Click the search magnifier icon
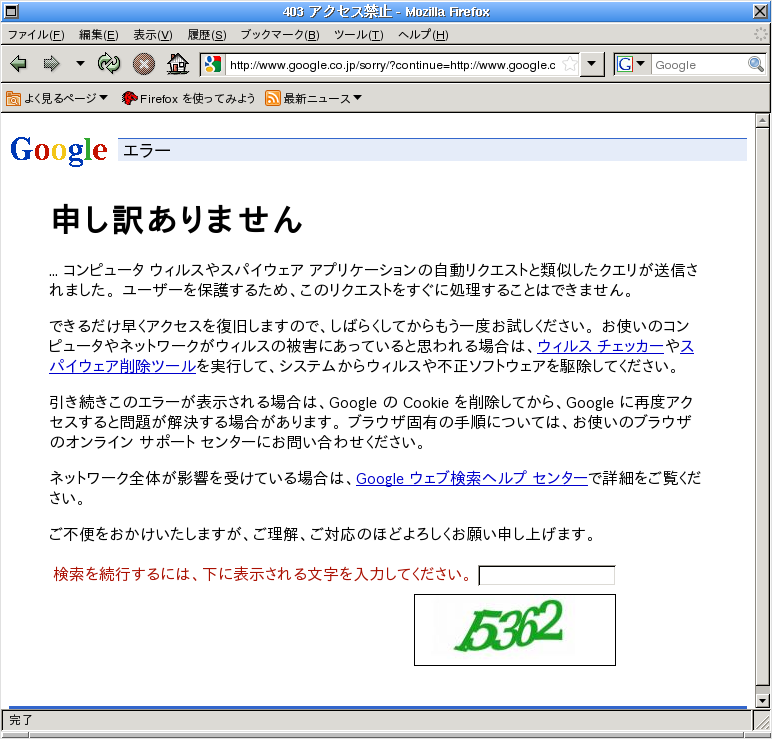The width and height of the screenshot is (772, 739). click(x=756, y=64)
